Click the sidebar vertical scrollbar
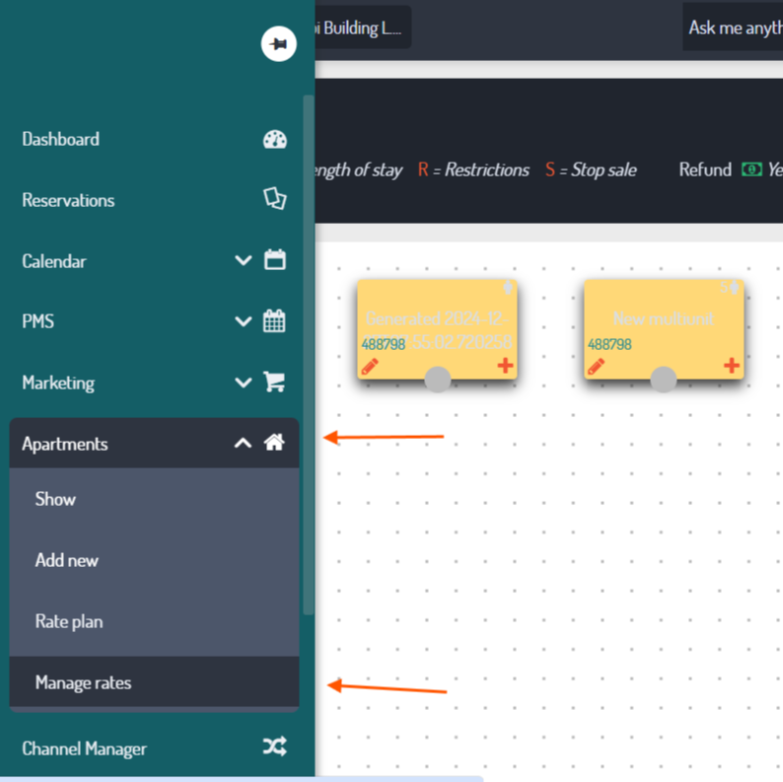 (308, 355)
